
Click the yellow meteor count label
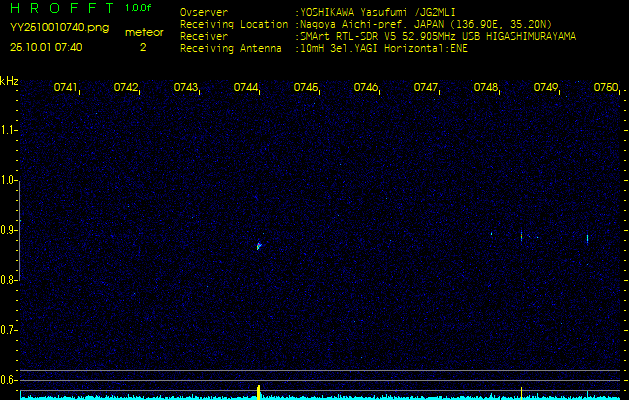tap(143, 32)
